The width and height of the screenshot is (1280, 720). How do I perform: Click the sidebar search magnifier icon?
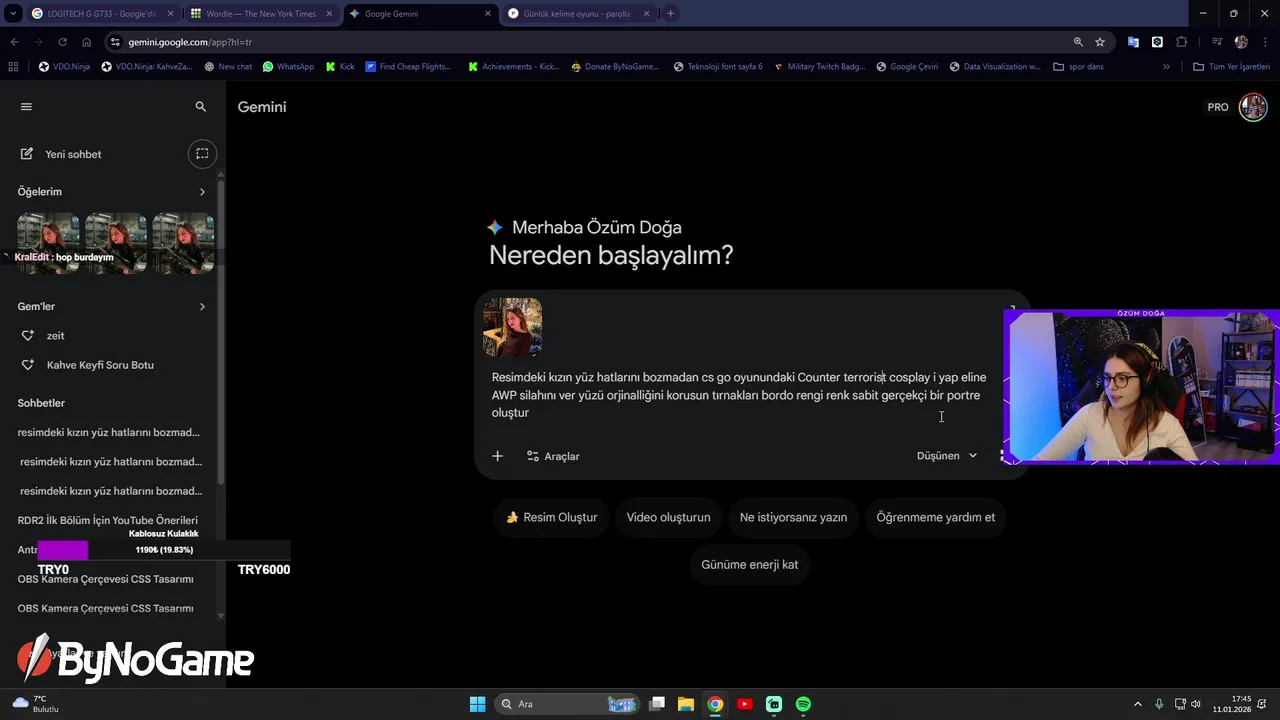[201, 107]
